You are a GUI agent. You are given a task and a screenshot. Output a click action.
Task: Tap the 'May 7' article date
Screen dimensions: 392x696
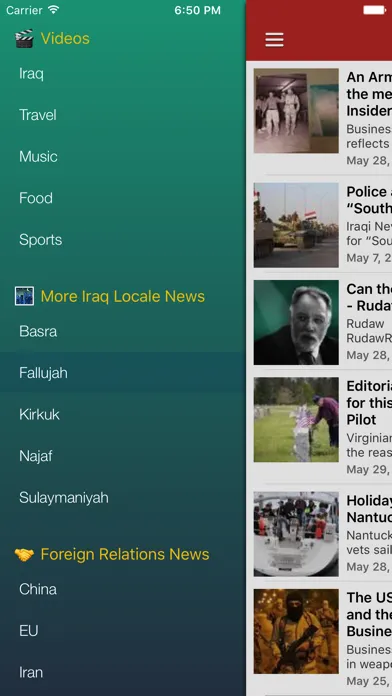(x=369, y=258)
